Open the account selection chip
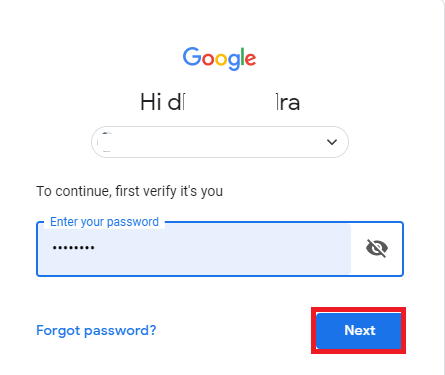 coord(220,142)
